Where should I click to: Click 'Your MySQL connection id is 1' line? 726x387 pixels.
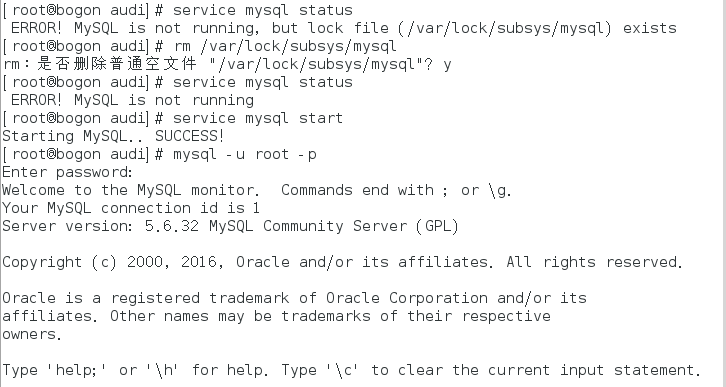[x=131, y=208]
